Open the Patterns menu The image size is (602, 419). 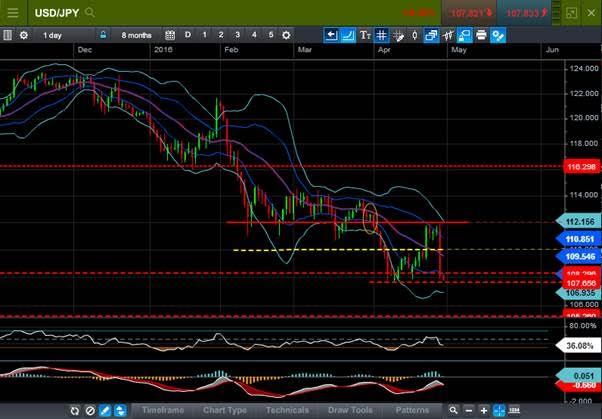tap(412, 410)
